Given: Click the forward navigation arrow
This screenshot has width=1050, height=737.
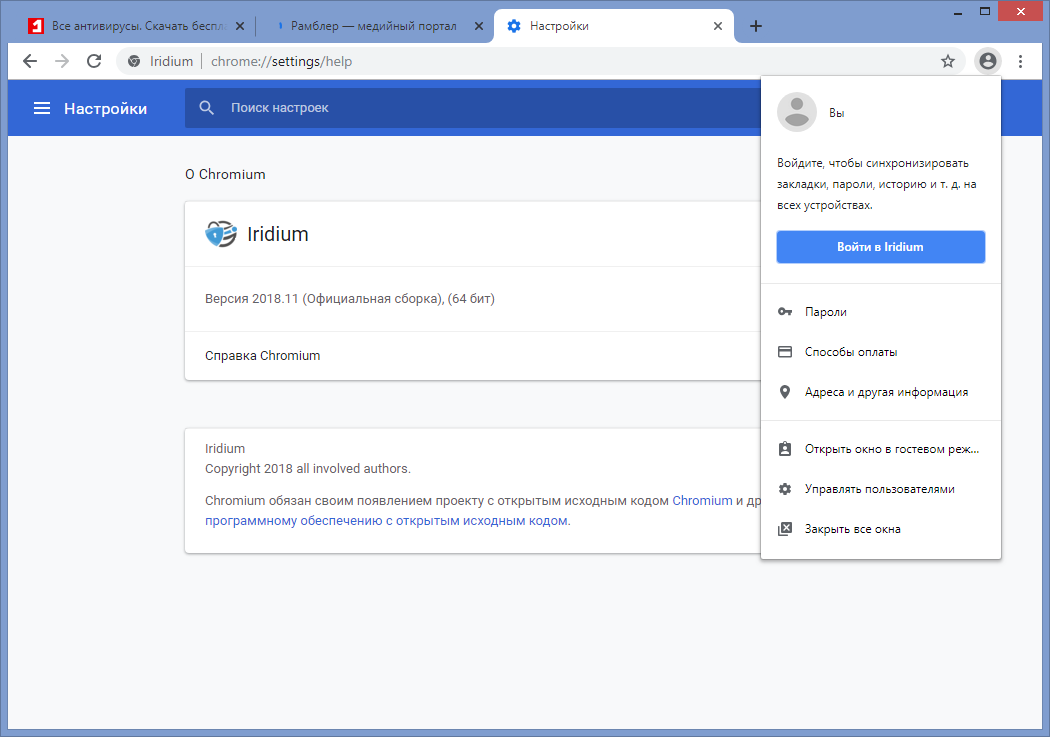Looking at the screenshot, I should point(62,62).
